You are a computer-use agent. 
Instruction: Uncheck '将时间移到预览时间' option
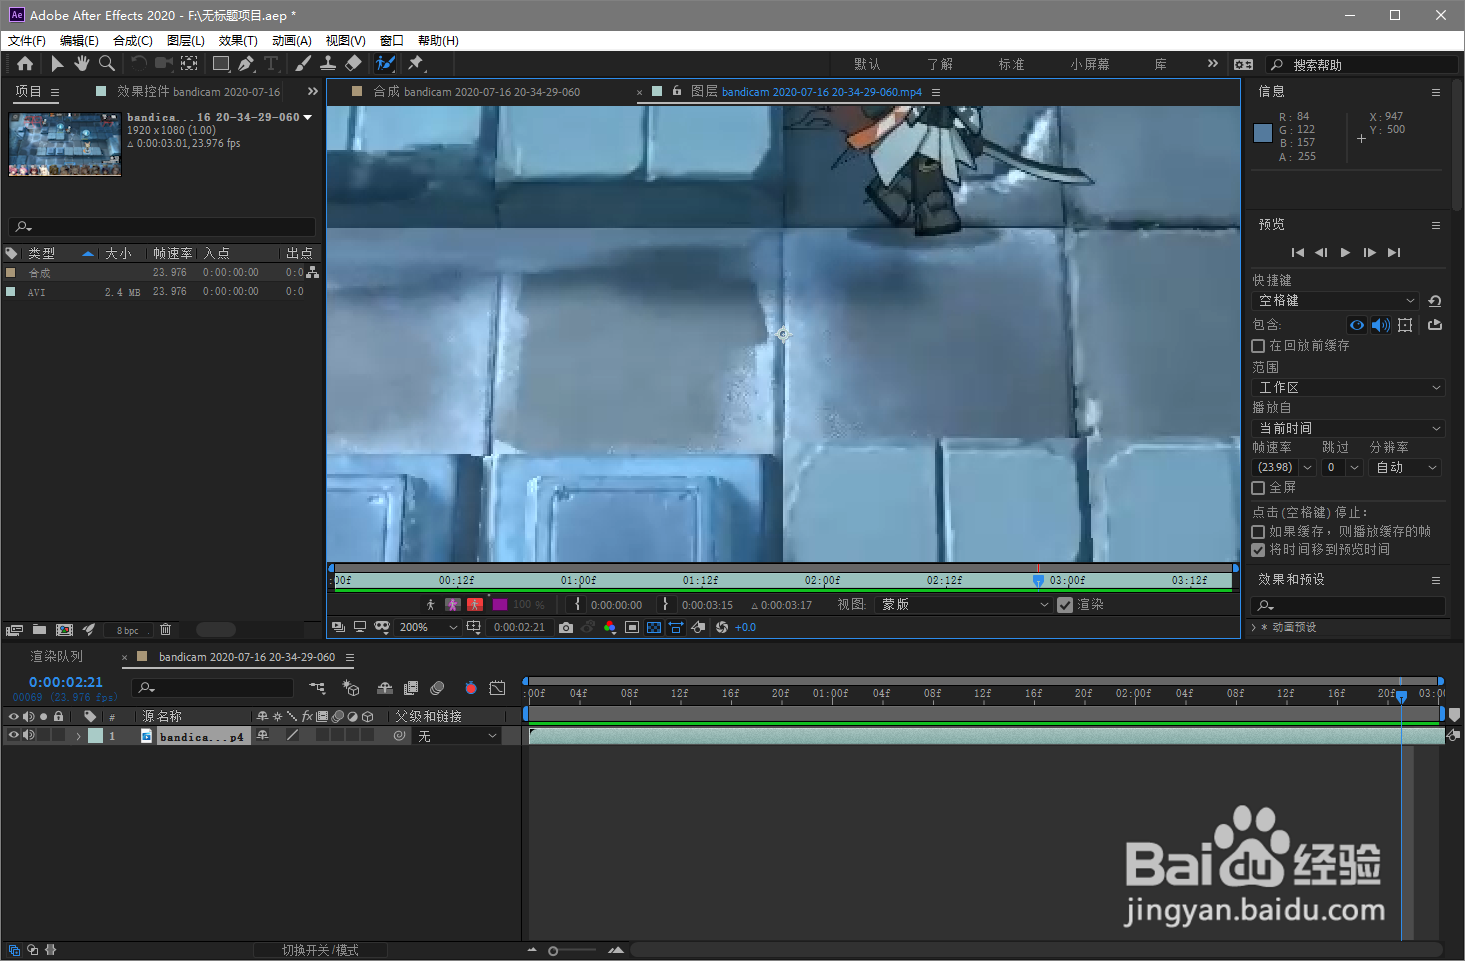(x=1258, y=550)
